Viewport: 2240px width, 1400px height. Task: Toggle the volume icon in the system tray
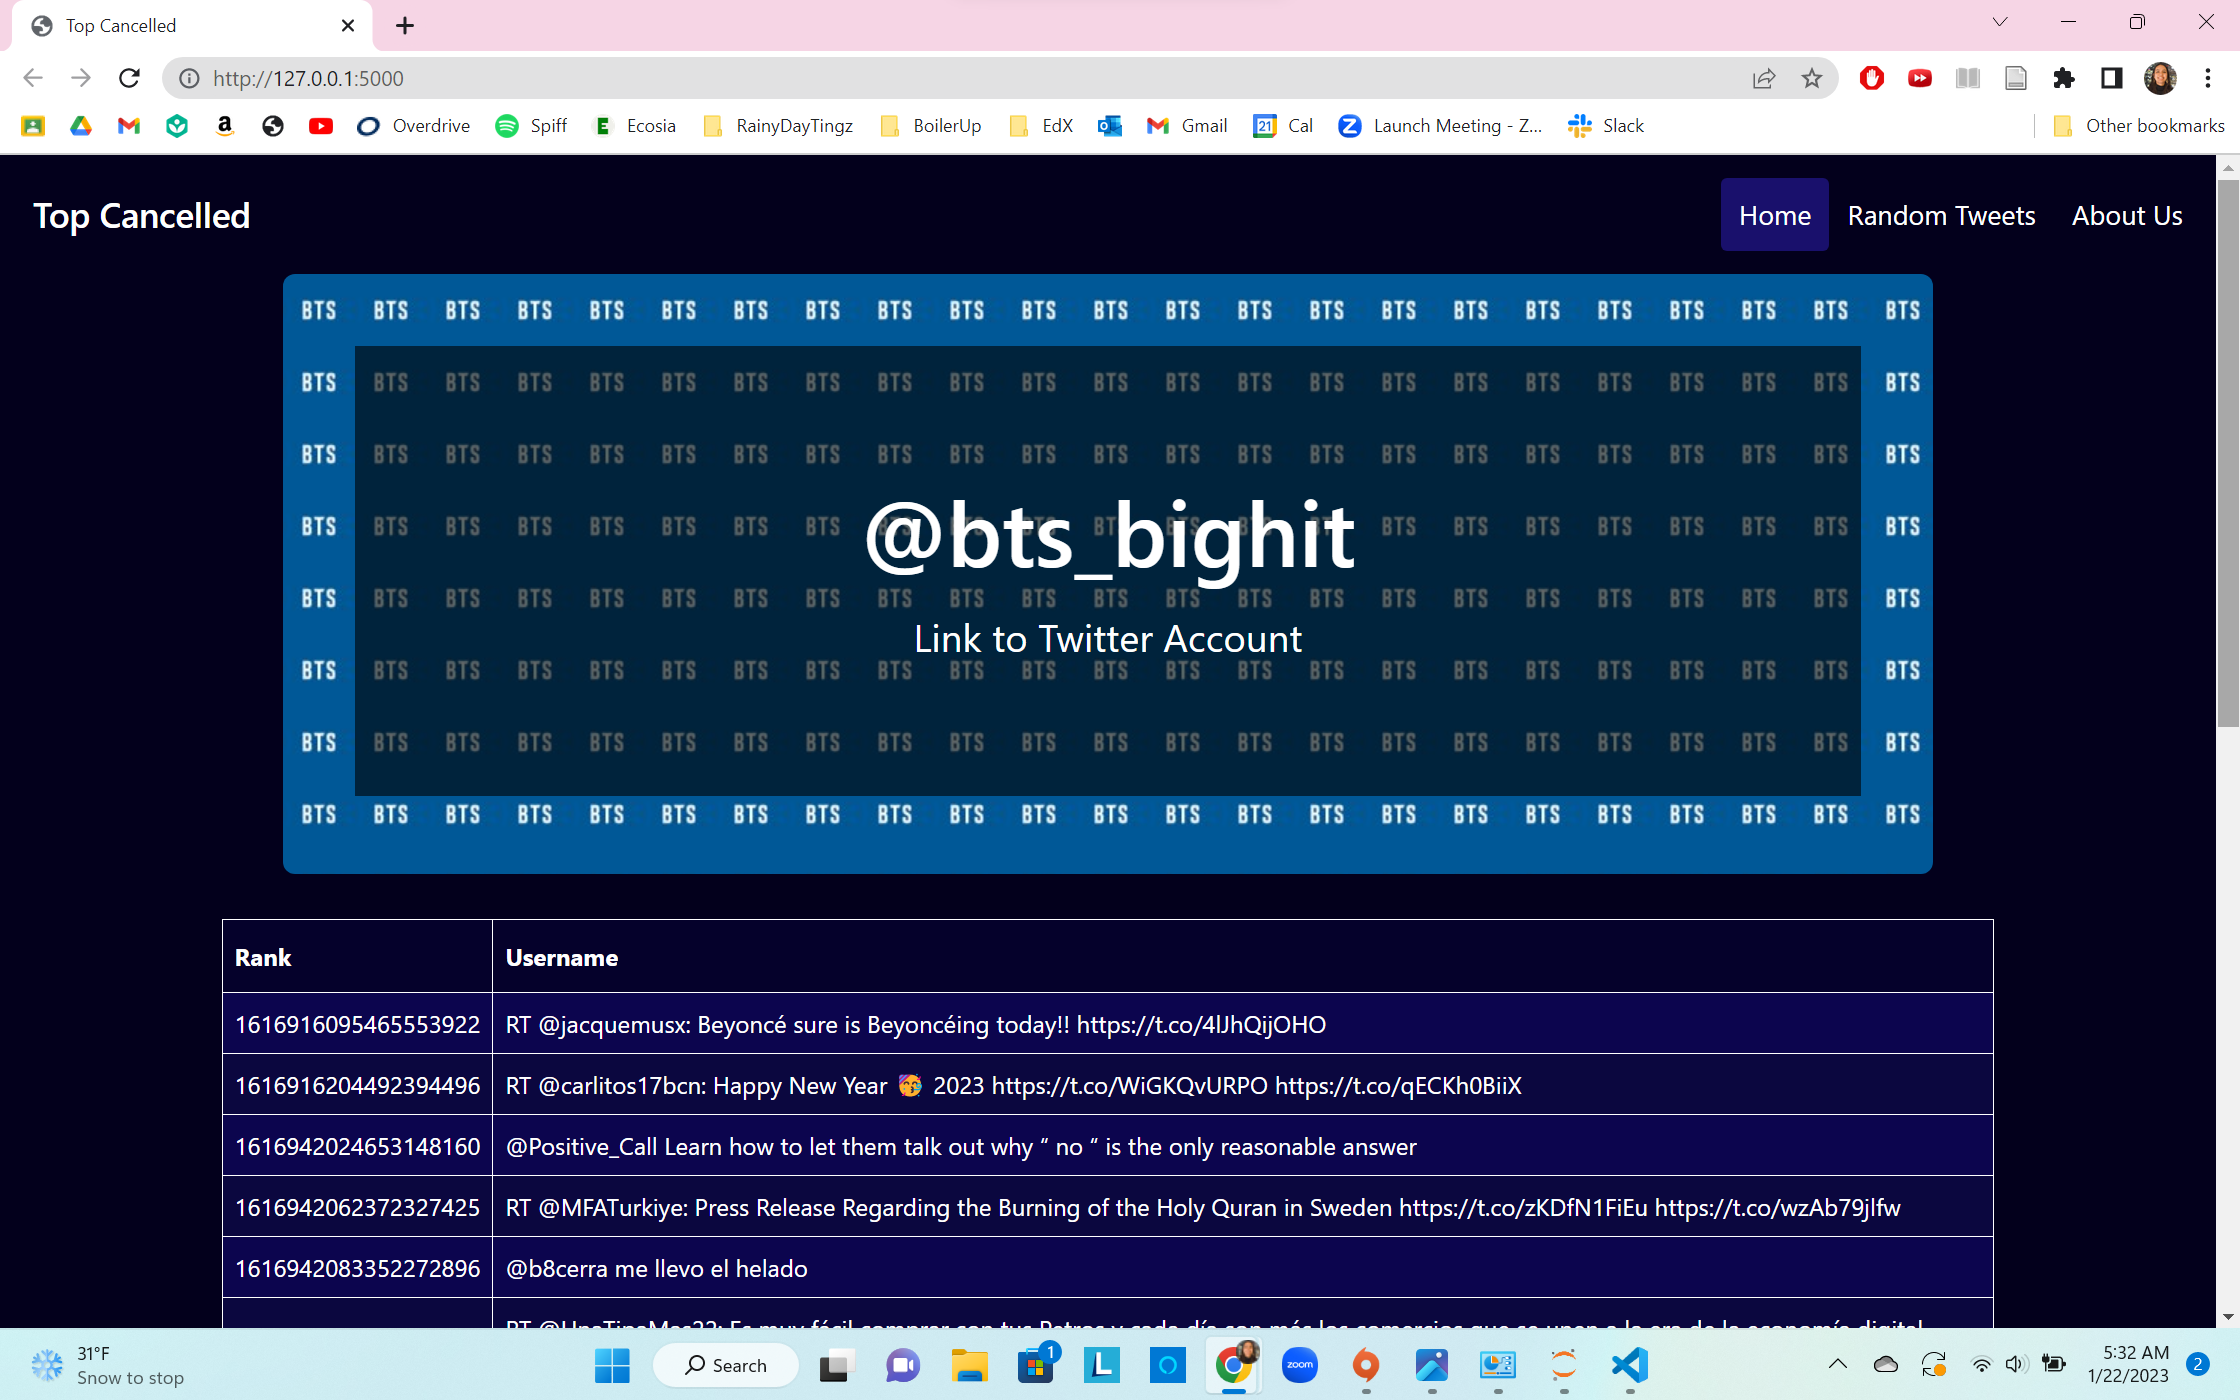pyautogui.click(x=2015, y=1364)
